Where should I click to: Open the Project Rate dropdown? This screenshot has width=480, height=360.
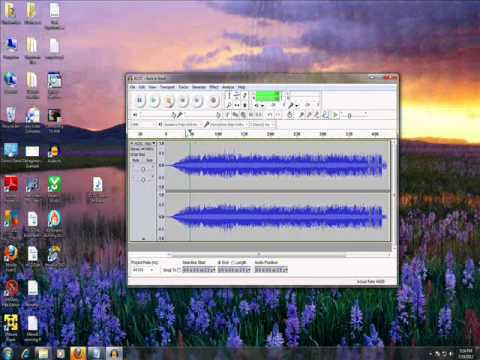(x=142, y=270)
